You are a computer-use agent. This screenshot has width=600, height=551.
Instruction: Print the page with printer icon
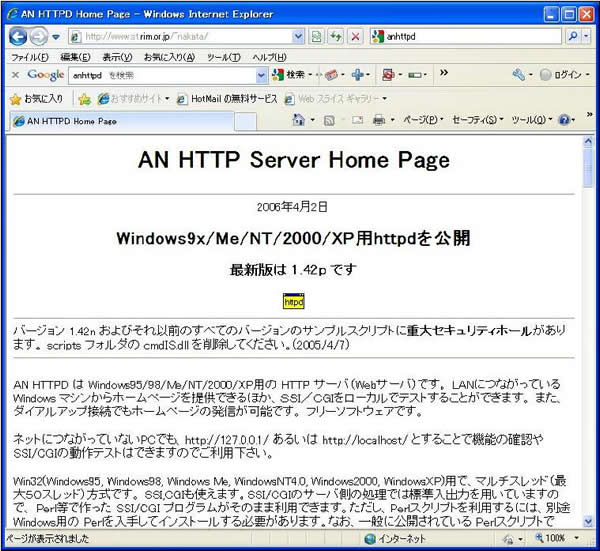(379, 120)
